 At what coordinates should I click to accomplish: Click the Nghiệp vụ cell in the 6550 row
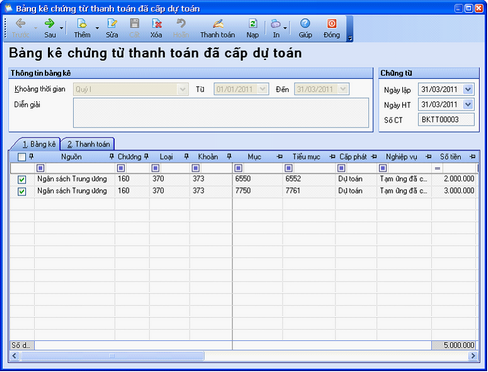(404, 179)
